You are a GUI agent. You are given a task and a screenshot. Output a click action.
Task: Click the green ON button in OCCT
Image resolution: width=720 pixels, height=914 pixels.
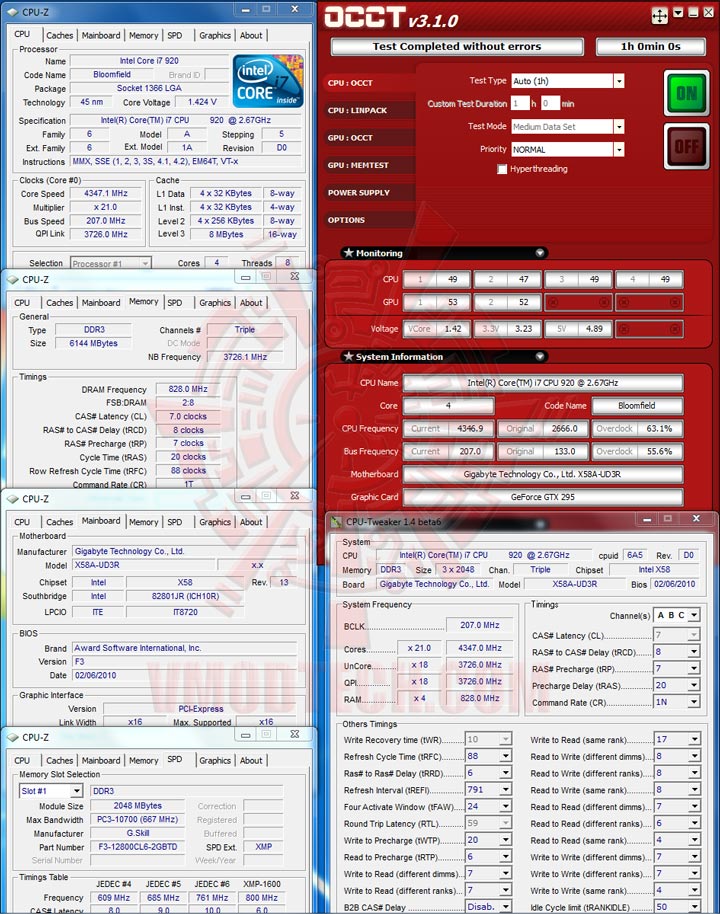click(x=686, y=93)
